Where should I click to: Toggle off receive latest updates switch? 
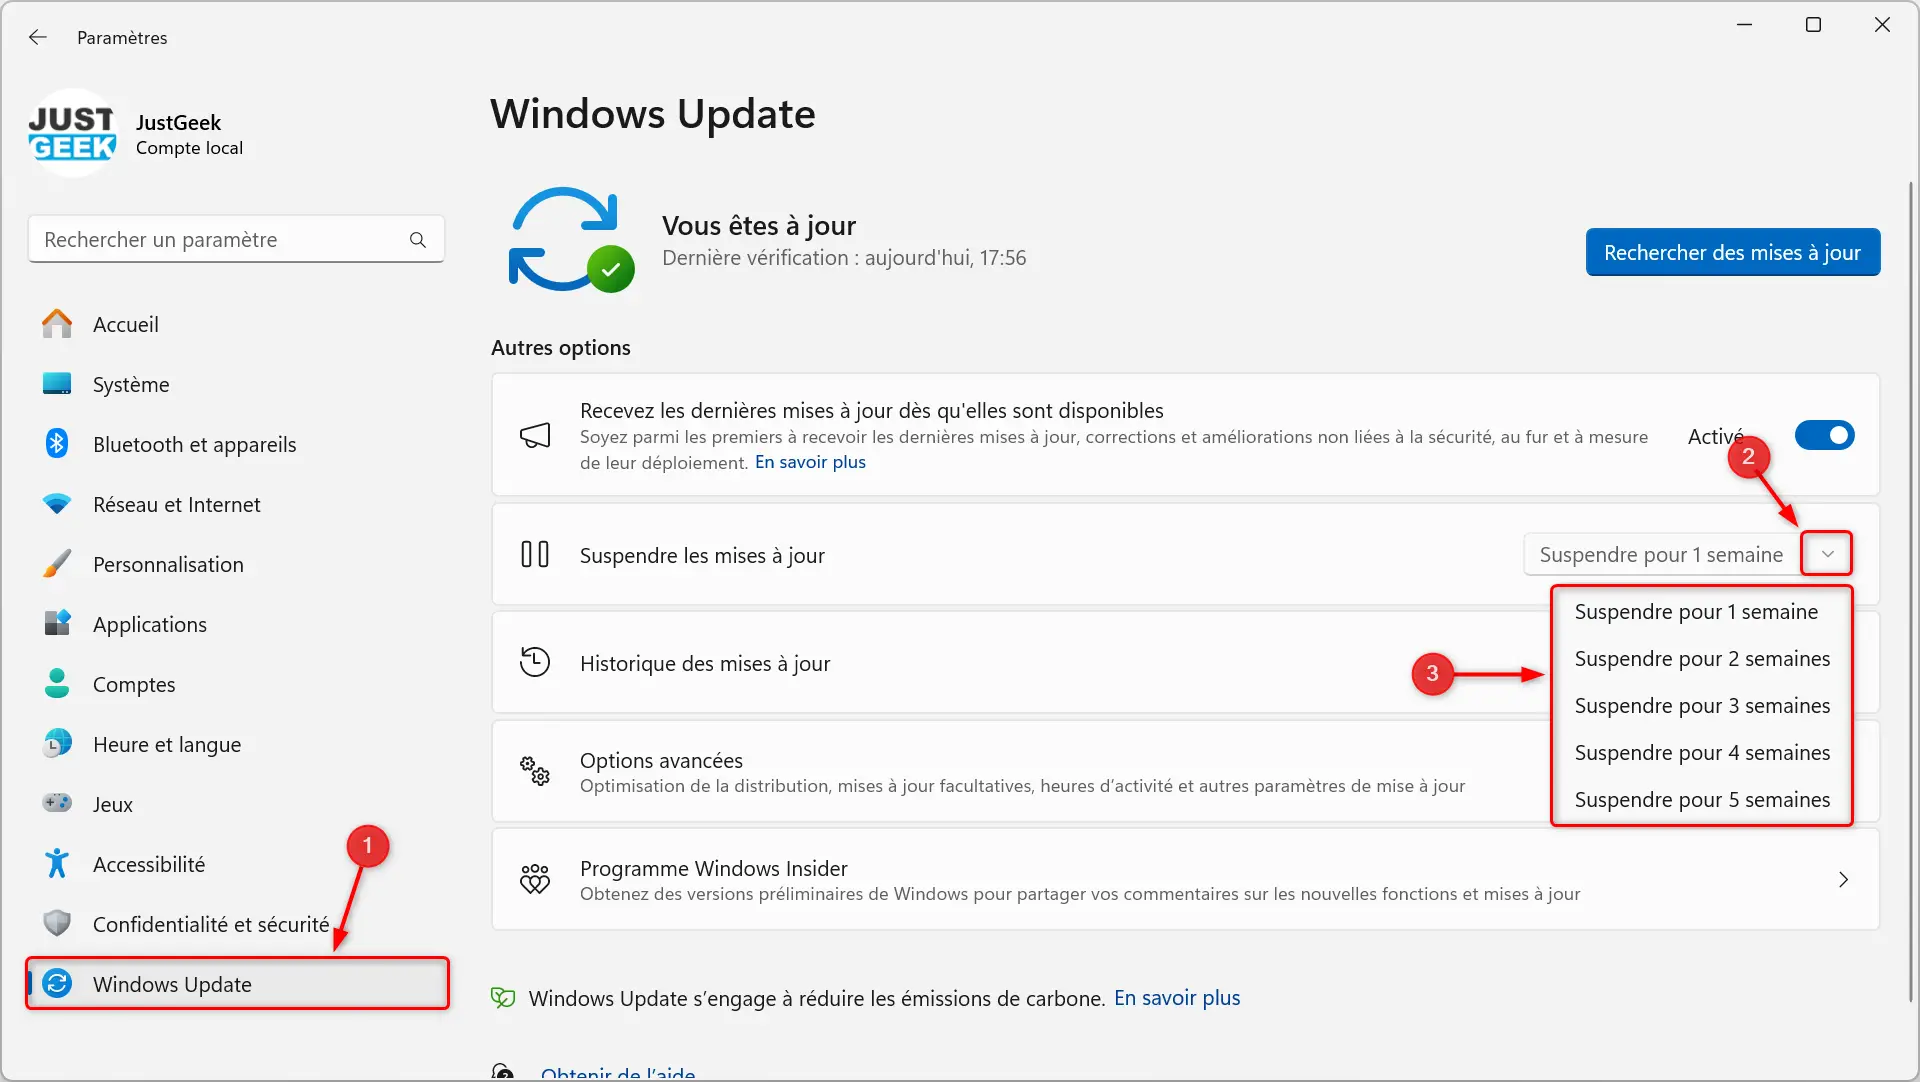click(x=1824, y=435)
